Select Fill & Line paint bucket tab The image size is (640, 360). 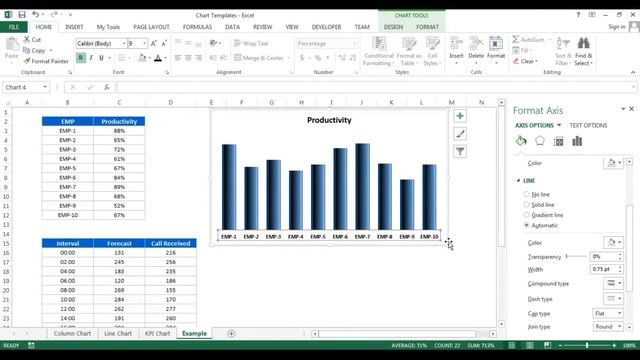[x=521, y=141]
